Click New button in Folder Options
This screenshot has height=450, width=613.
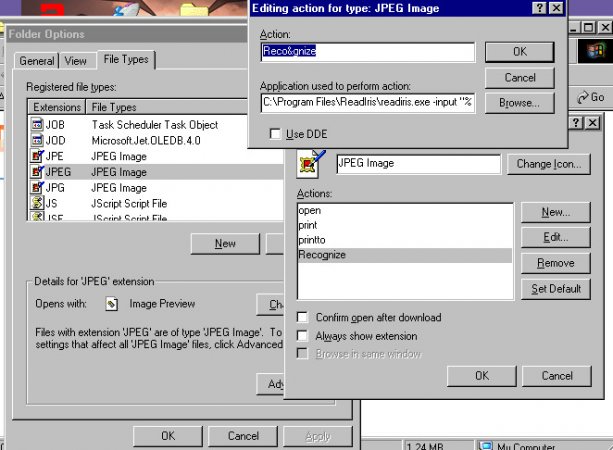pos(225,244)
